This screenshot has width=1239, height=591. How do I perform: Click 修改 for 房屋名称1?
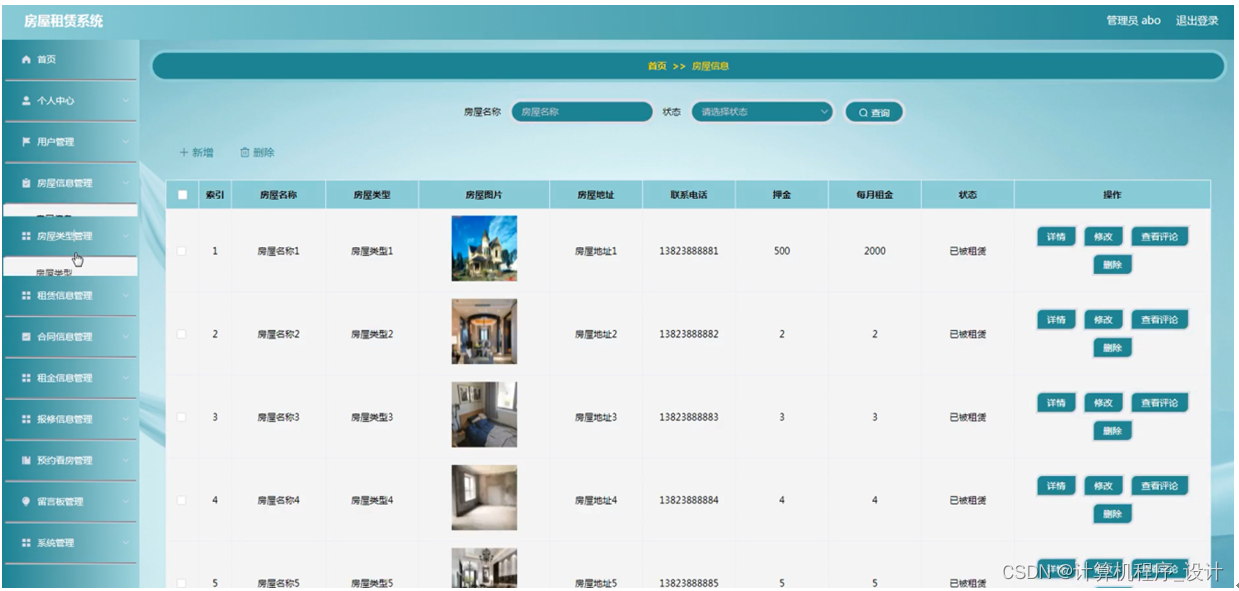pos(1103,237)
